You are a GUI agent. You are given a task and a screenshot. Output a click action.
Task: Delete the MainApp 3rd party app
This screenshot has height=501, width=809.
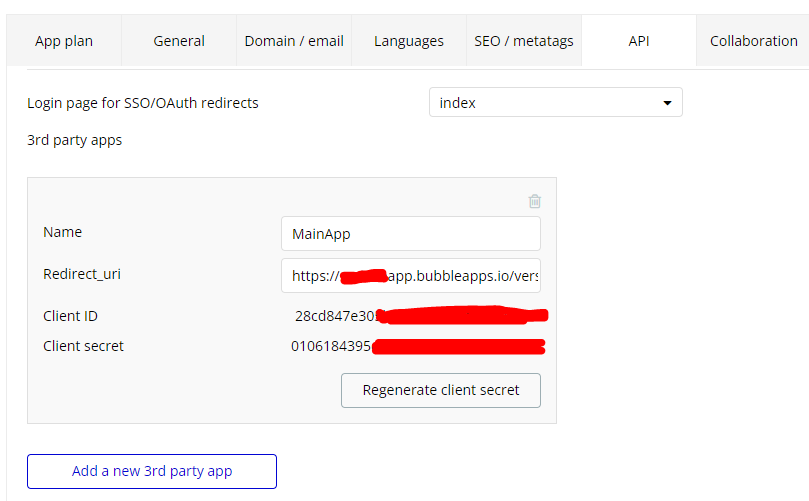535,201
